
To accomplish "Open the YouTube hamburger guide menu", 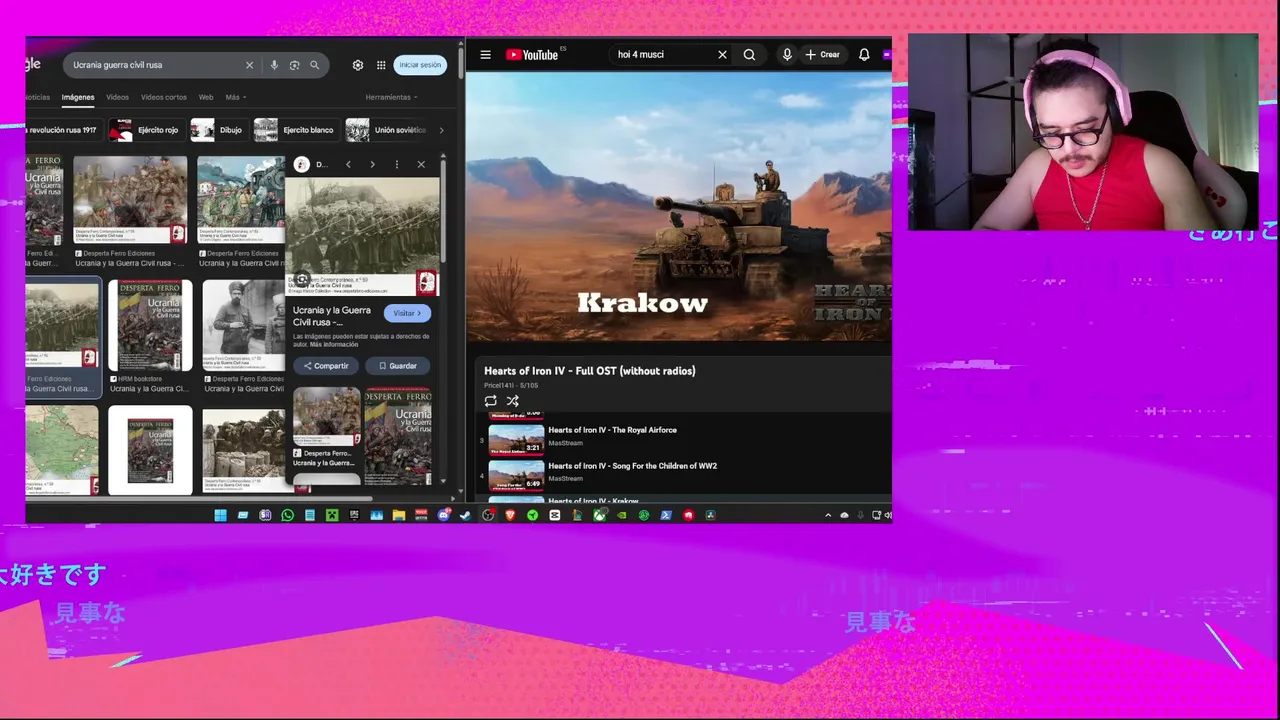I will coord(486,55).
